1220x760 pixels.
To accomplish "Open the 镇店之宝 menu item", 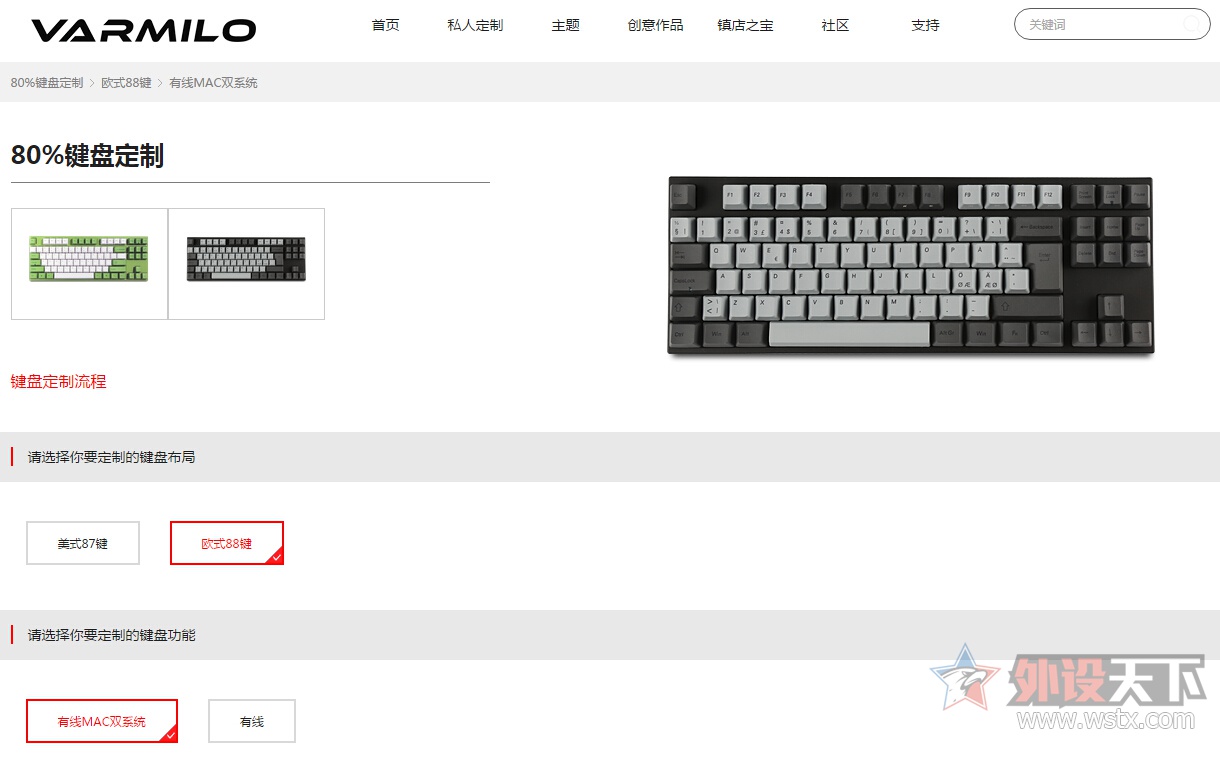I will click(x=745, y=25).
